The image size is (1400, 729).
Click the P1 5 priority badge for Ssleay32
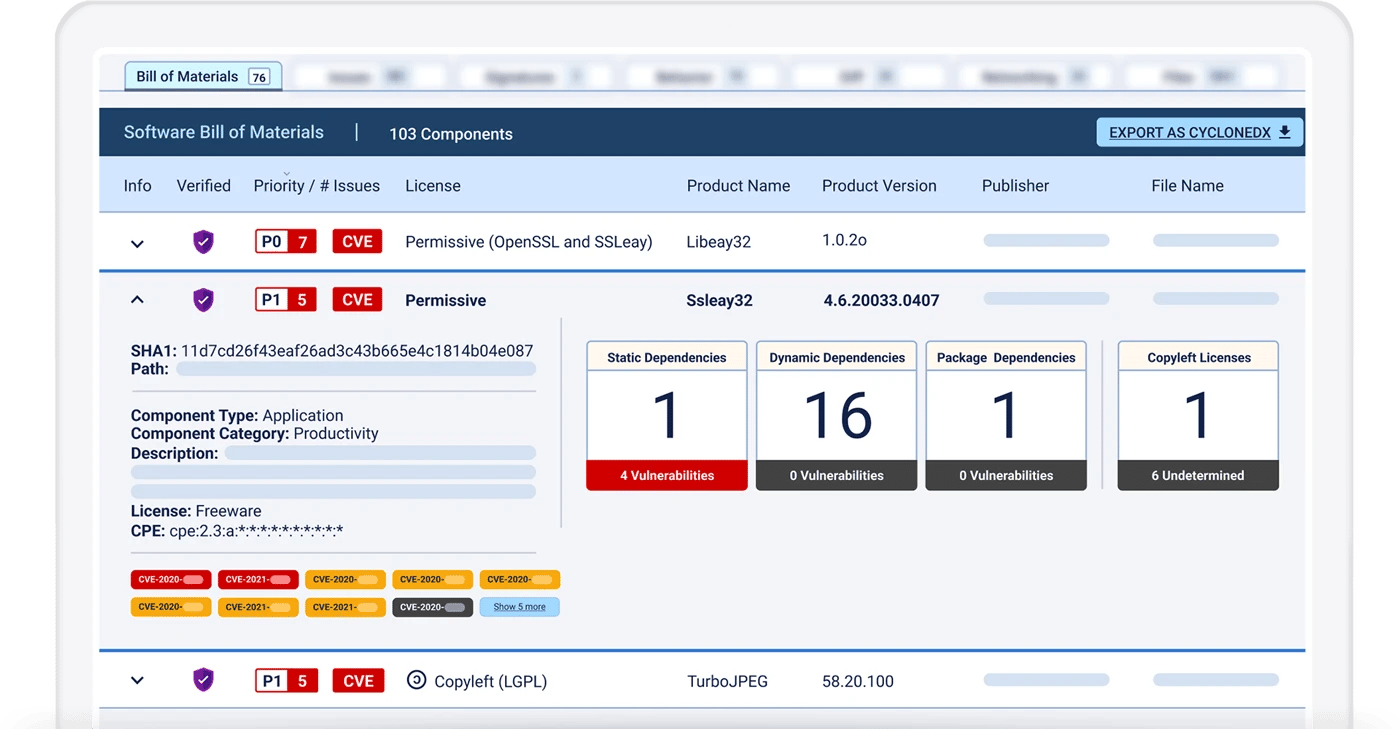tap(286, 300)
